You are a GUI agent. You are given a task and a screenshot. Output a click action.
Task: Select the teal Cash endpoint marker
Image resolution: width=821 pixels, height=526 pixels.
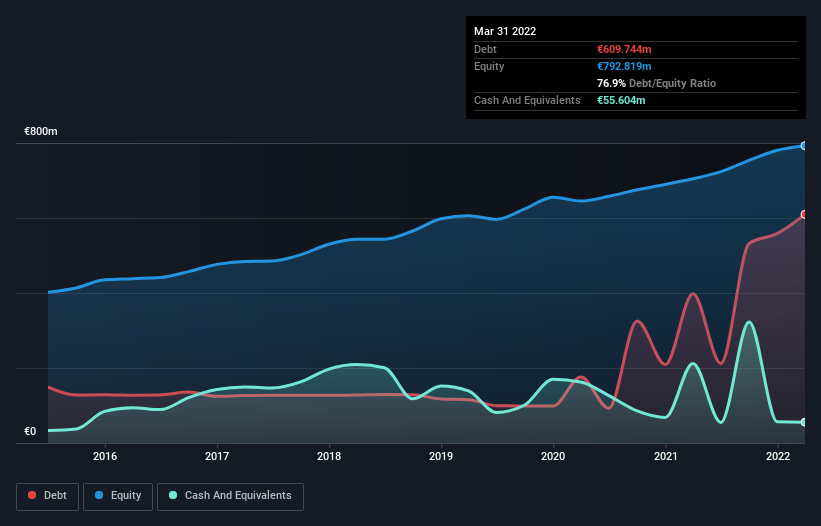pyautogui.click(x=804, y=422)
